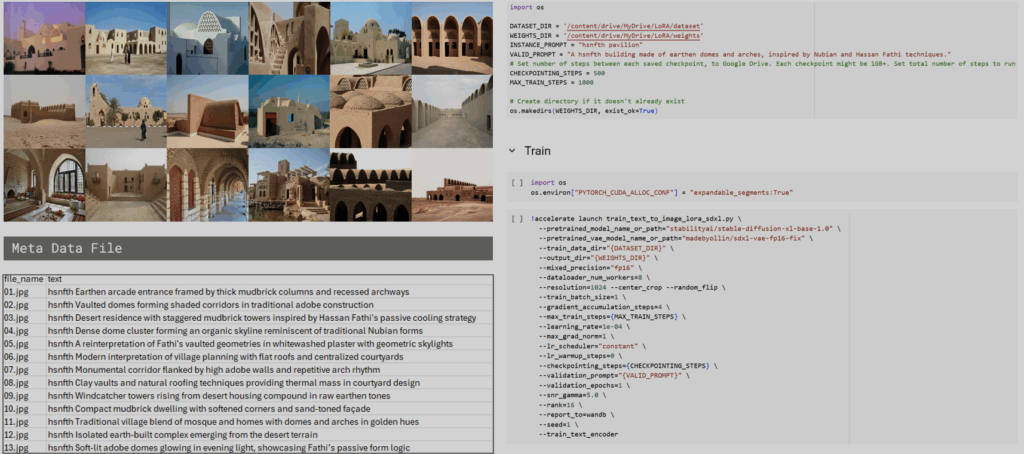The width and height of the screenshot is (1024, 454).
Task: Click the --train_text_encoder line
Action: click(x=578, y=434)
